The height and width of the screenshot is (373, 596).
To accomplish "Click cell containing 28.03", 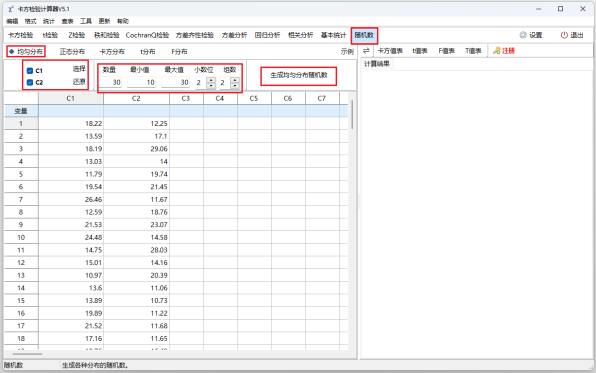I will (136, 250).
